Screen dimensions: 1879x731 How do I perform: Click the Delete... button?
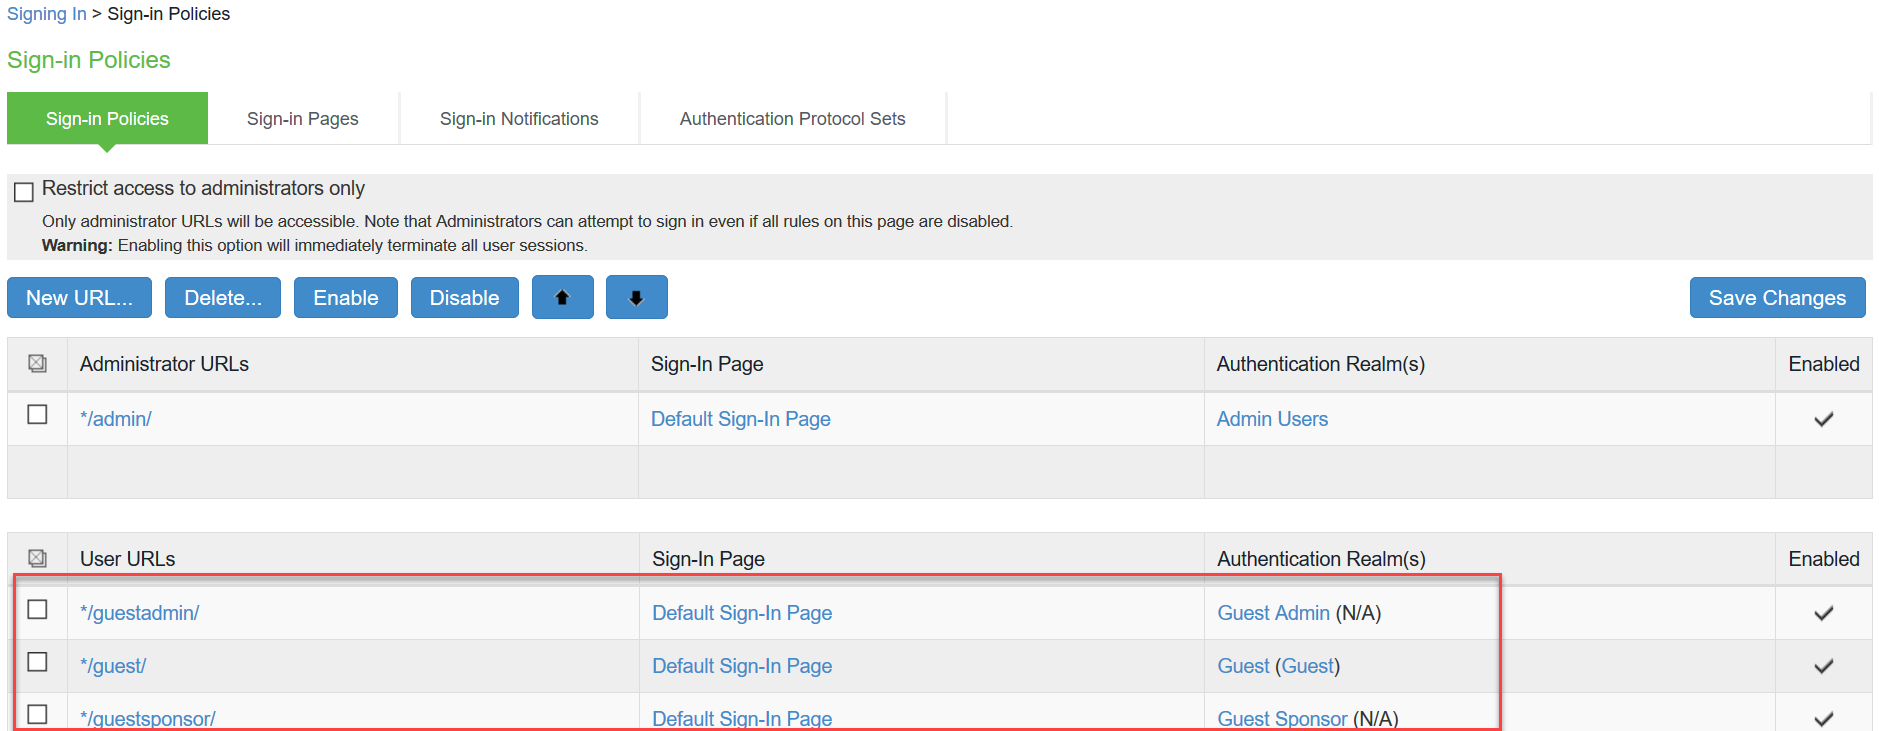[x=222, y=298]
